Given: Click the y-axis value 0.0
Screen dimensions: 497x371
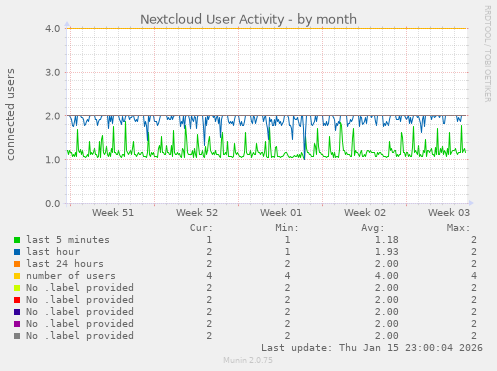Looking at the screenshot, I should coord(53,203).
